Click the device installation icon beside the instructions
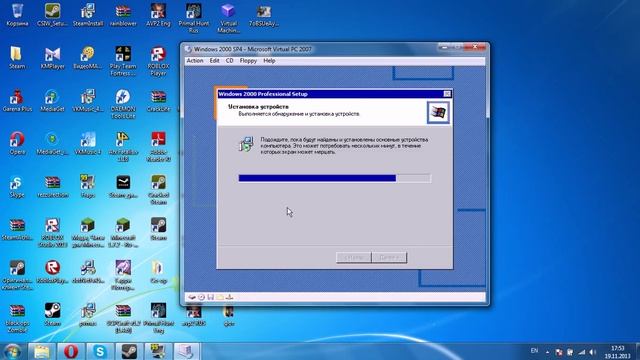 (x=246, y=144)
